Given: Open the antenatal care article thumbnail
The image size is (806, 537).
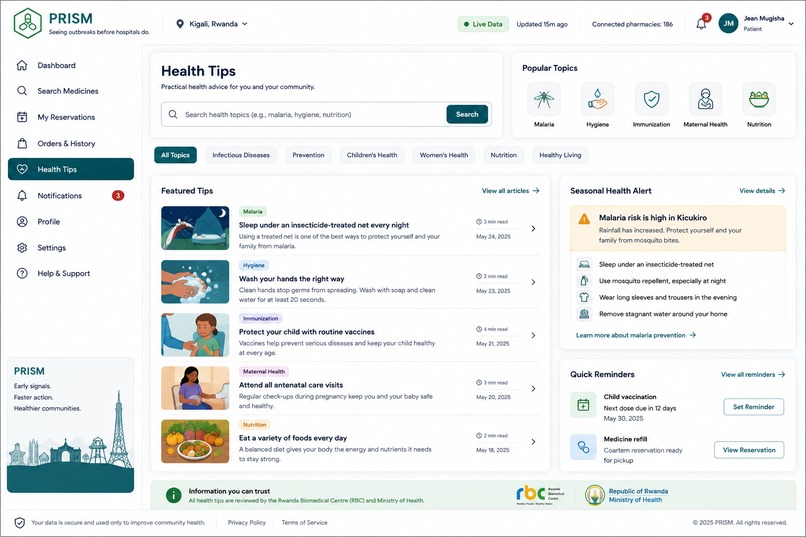Looking at the screenshot, I should [195, 388].
